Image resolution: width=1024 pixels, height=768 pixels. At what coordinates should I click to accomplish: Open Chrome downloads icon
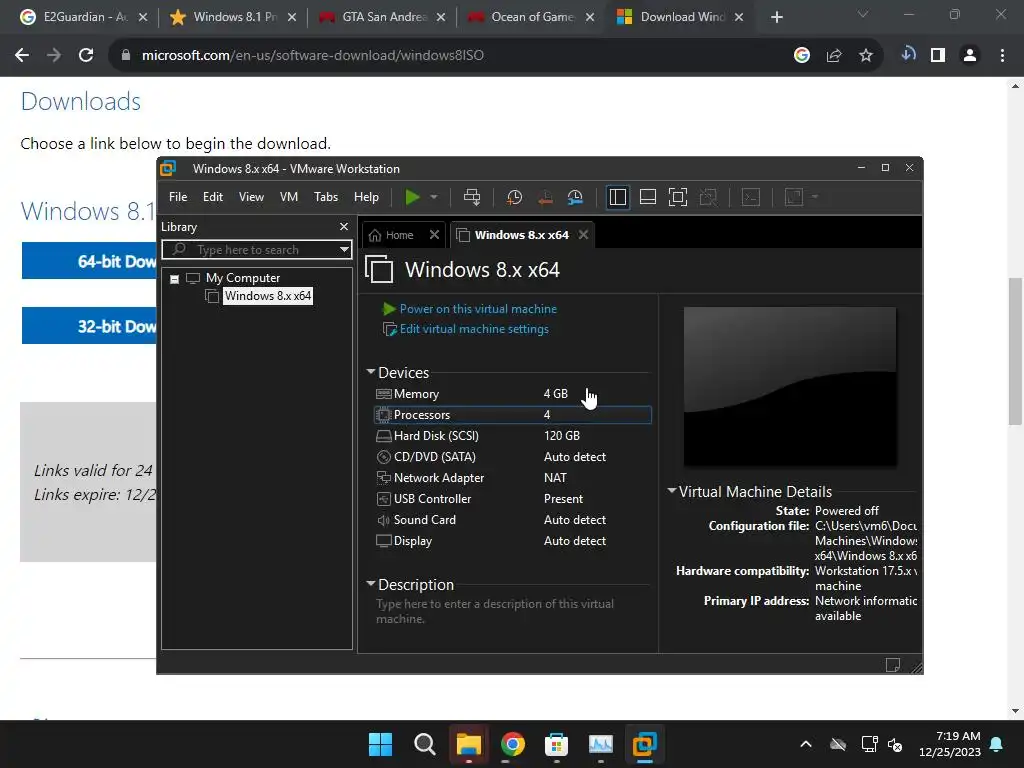coord(908,54)
